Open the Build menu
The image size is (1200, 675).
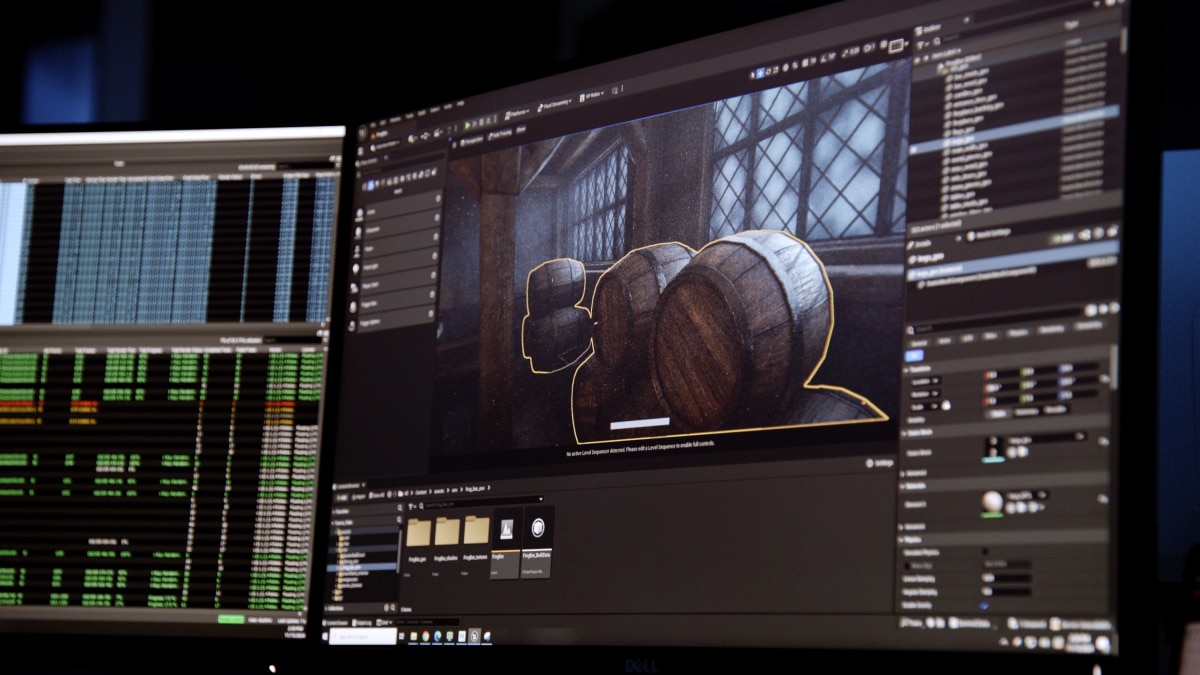[x=422, y=113]
